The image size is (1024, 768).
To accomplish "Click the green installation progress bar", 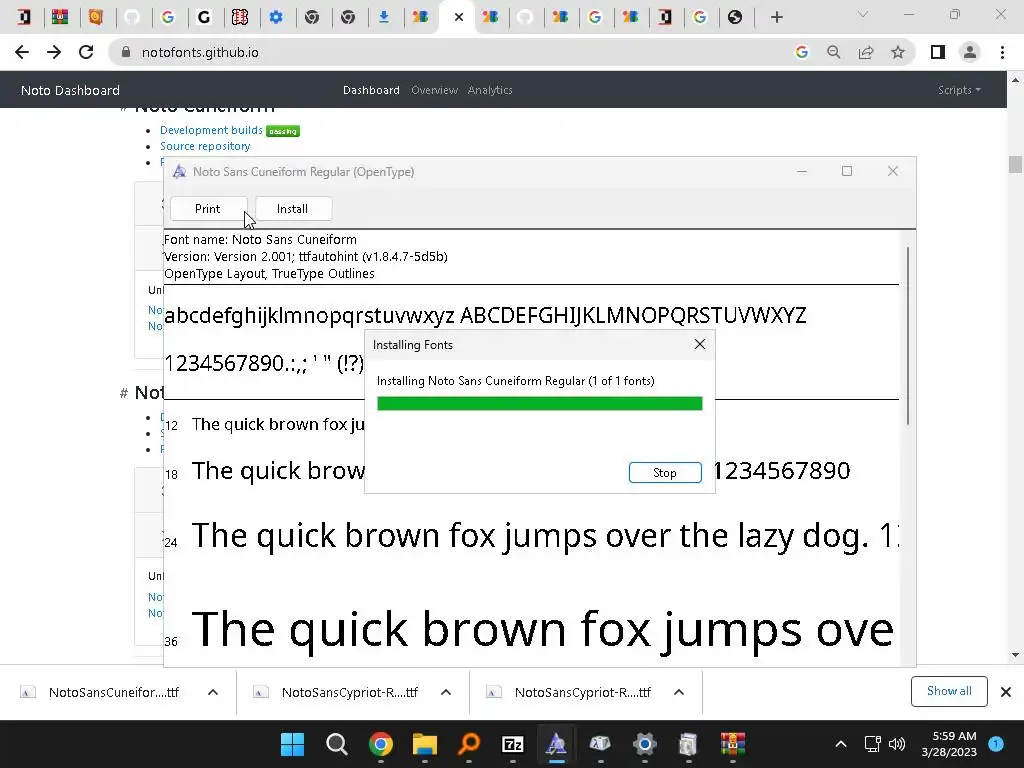I will coord(539,404).
